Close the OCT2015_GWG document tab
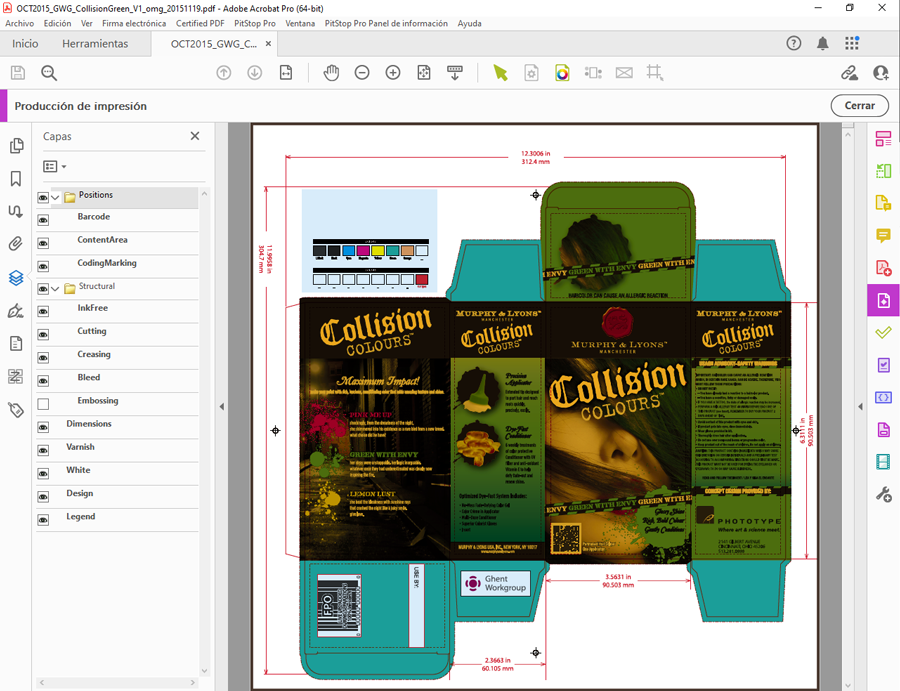900x691 pixels. tap(268, 44)
